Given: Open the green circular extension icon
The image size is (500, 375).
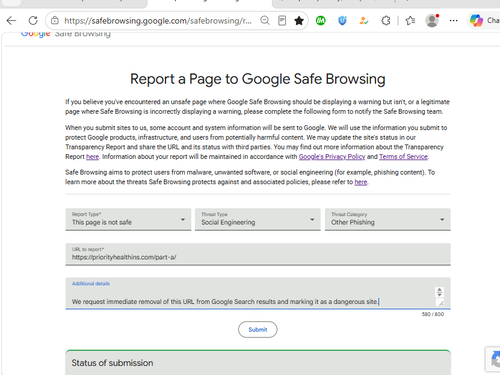Looking at the screenshot, I should (320, 21).
